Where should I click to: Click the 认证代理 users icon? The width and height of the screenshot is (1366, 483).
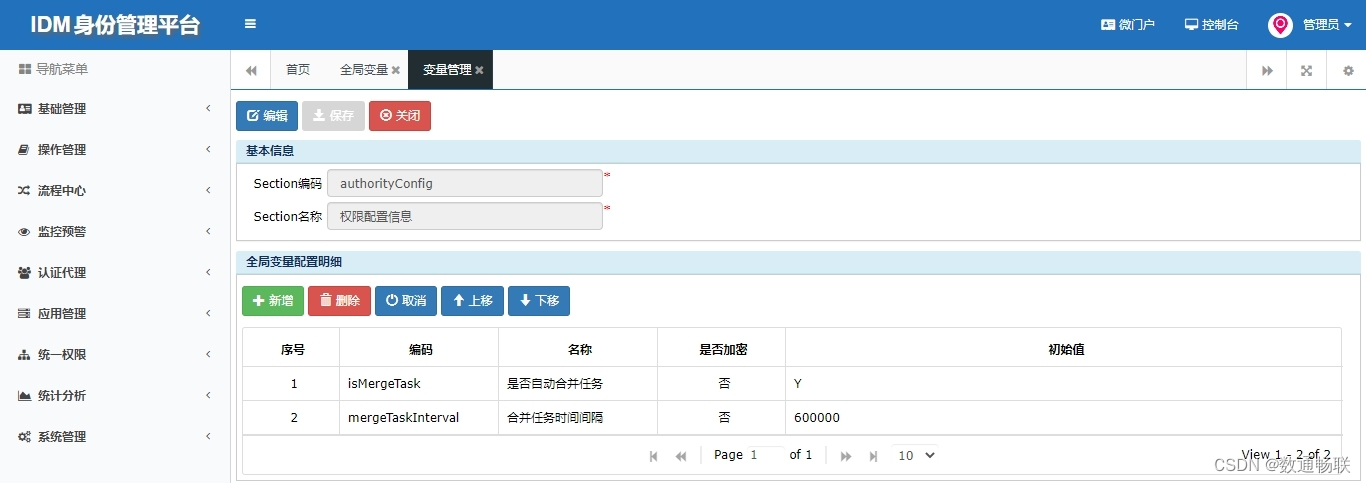(x=25, y=273)
